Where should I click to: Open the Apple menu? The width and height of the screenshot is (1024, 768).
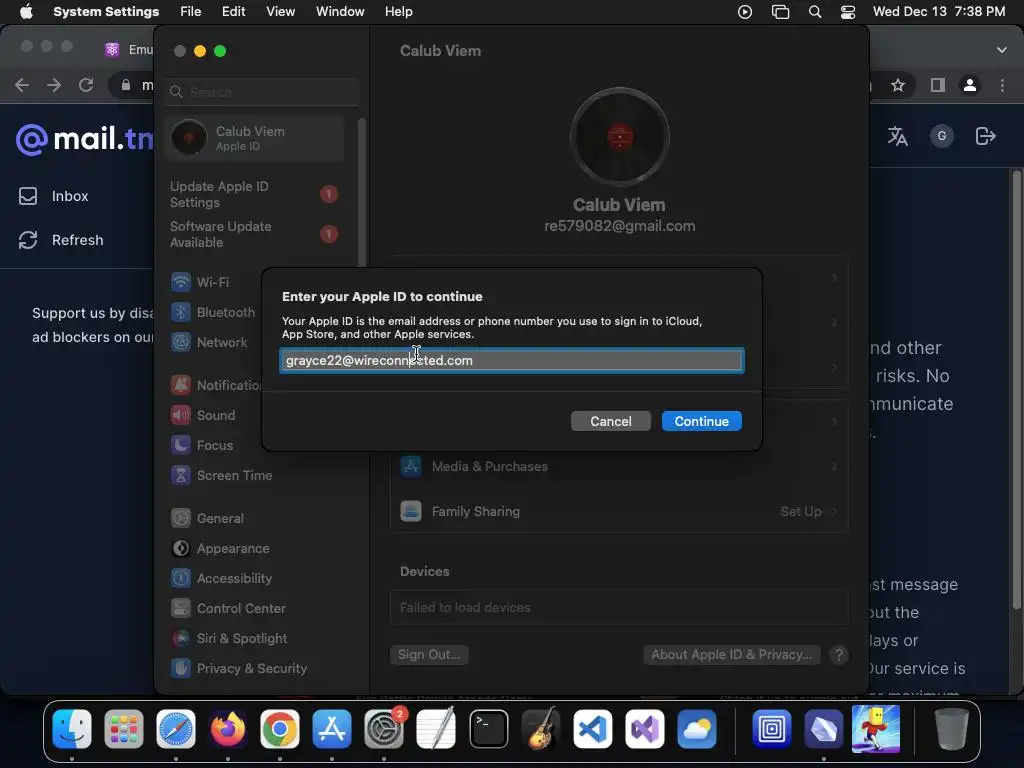(26, 12)
